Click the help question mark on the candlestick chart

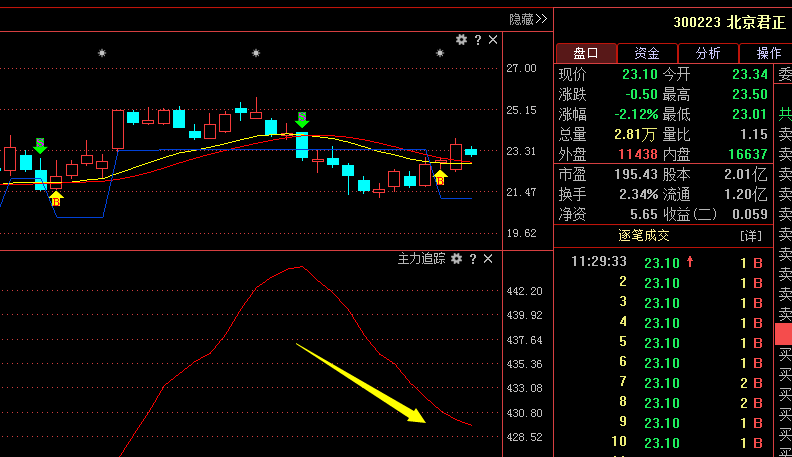[477, 40]
